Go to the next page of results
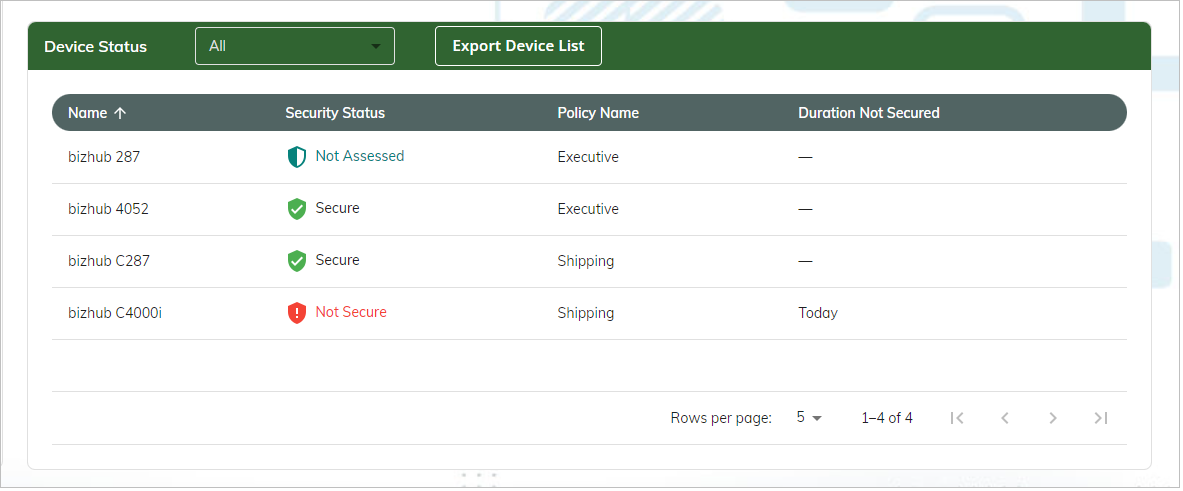The width and height of the screenshot is (1183, 491). pos(1053,418)
